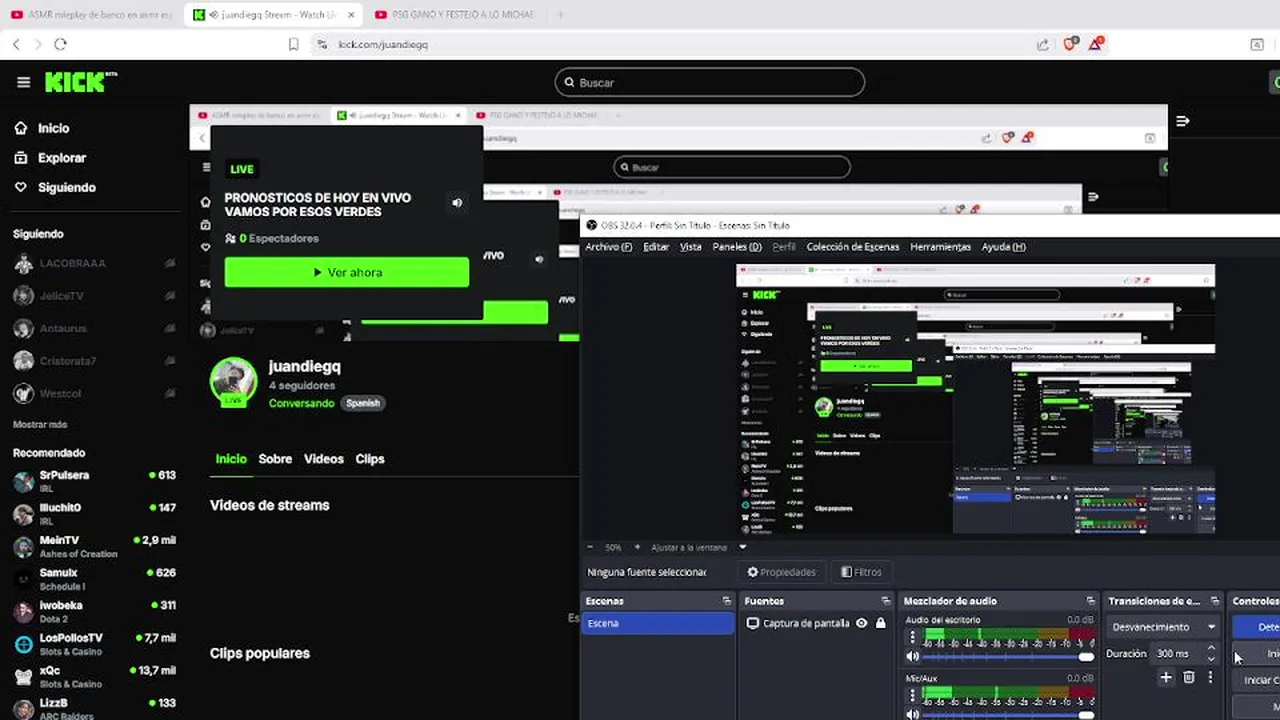Open OBS Propiedades button

(782, 572)
